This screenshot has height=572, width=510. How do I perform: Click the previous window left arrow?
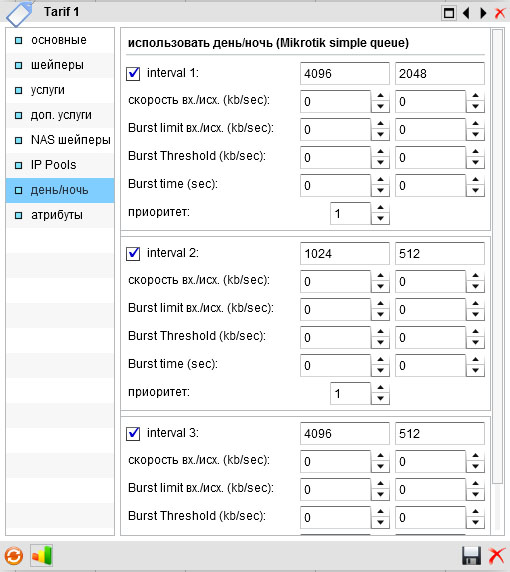[x=466, y=13]
